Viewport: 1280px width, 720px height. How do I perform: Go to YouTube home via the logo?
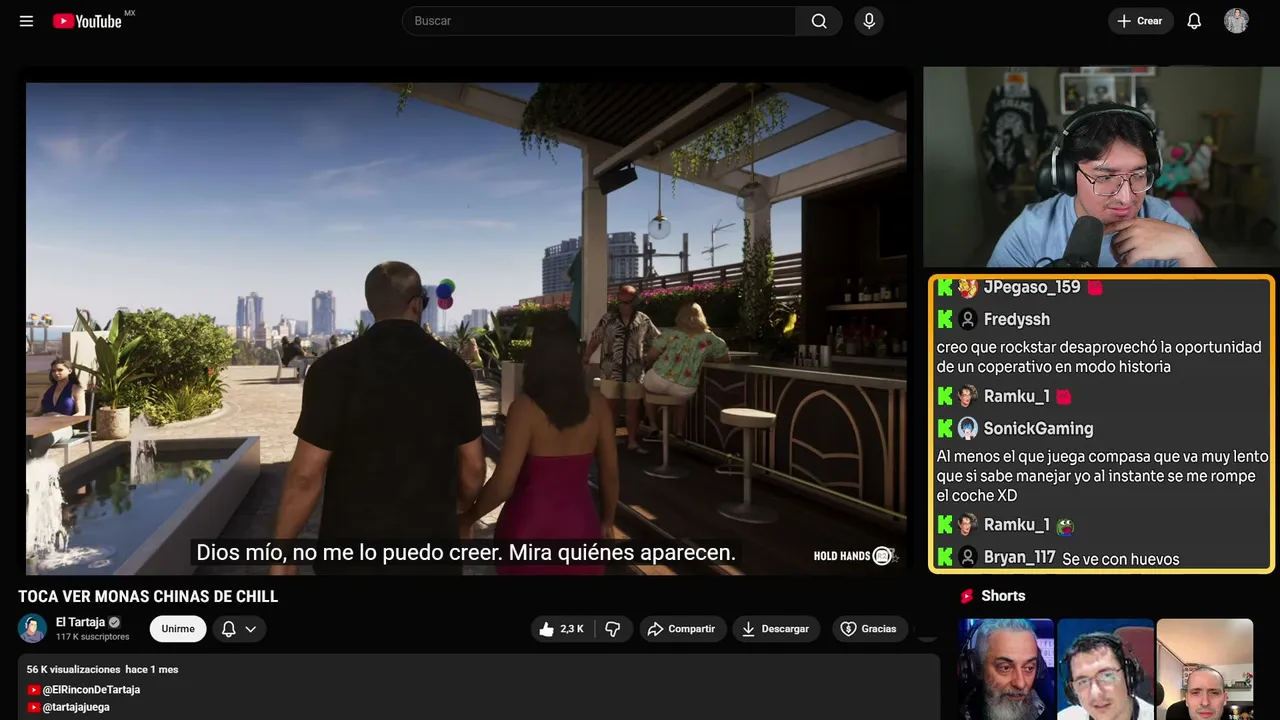click(x=87, y=21)
